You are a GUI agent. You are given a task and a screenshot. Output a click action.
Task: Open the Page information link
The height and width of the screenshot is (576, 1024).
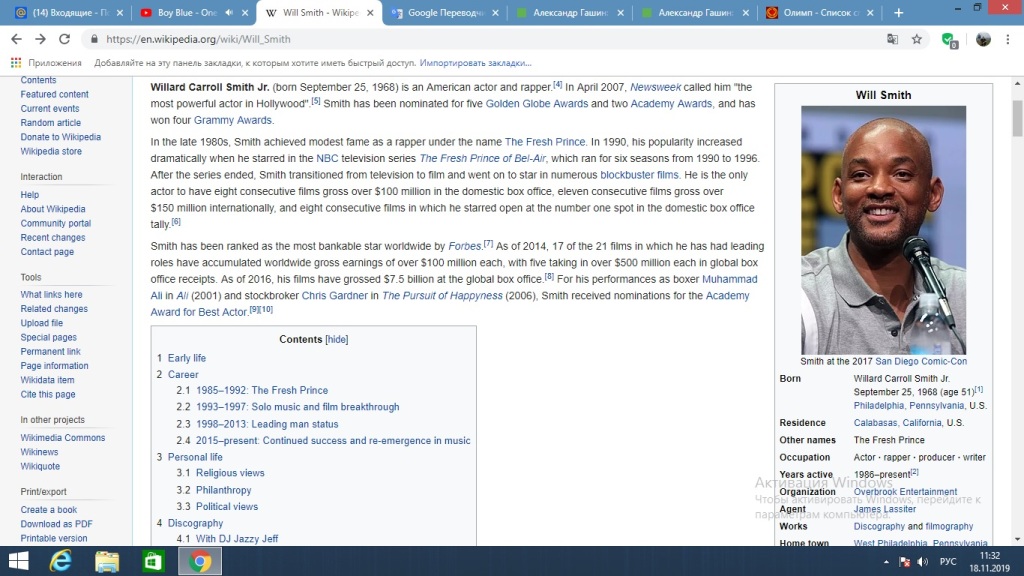coord(54,366)
